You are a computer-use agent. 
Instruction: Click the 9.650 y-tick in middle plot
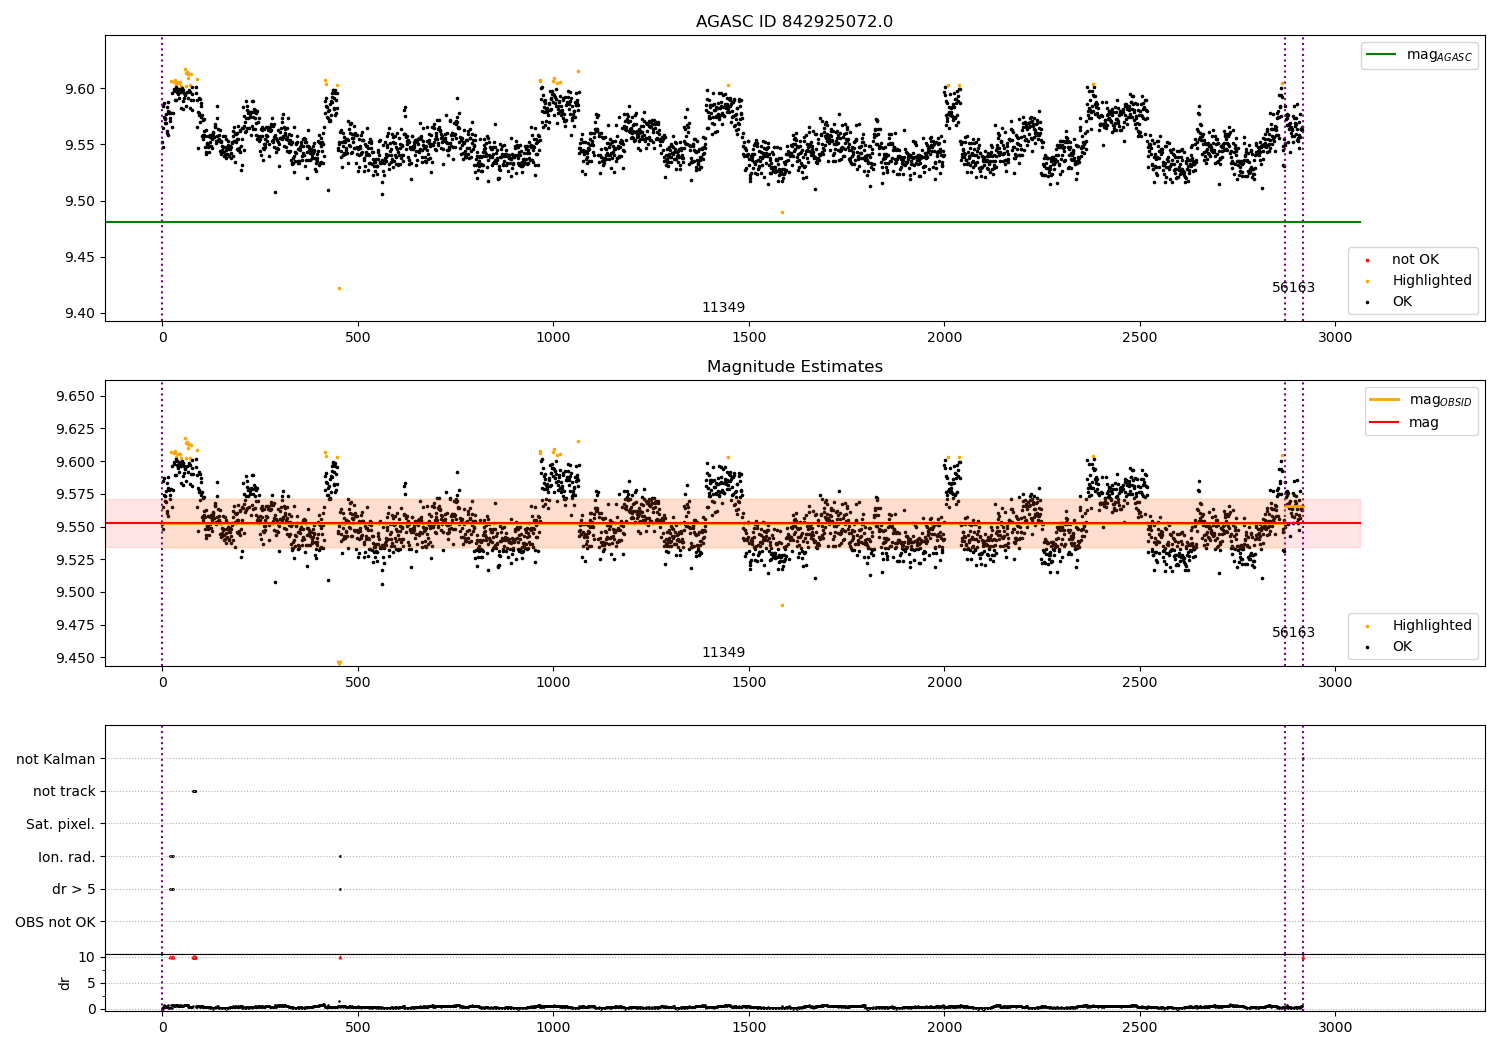pyautogui.click(x=74, y=397)
